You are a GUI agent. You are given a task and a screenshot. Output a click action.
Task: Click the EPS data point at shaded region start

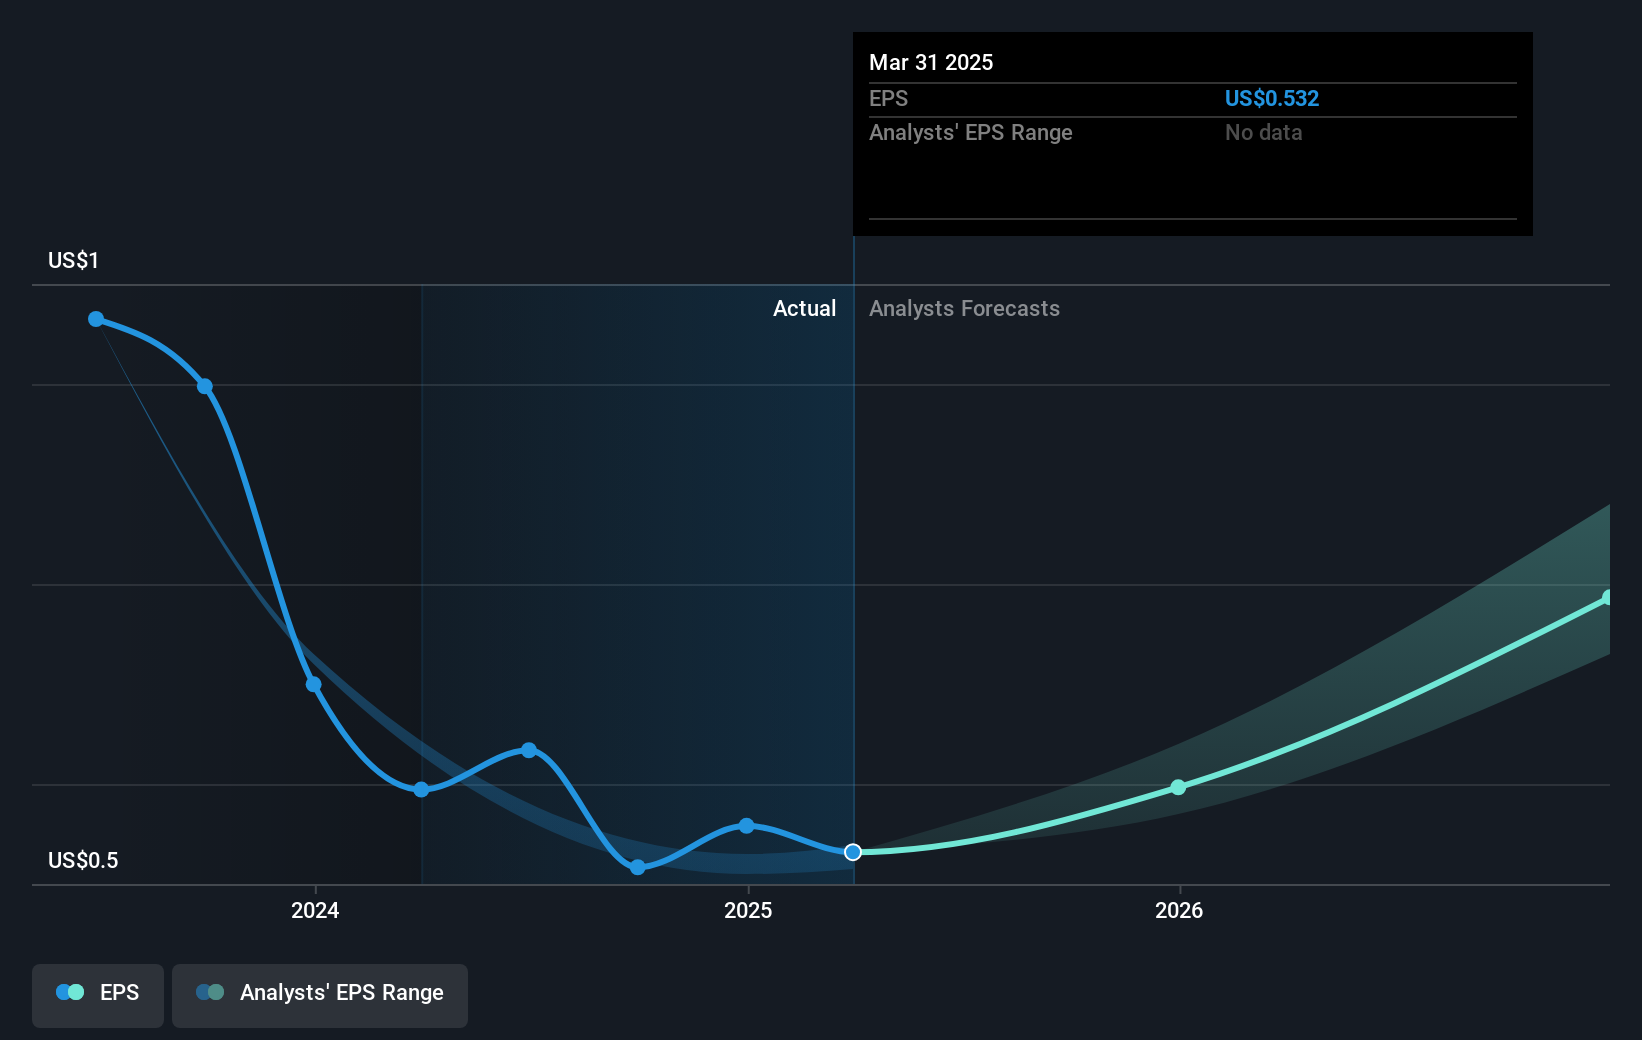421,789
